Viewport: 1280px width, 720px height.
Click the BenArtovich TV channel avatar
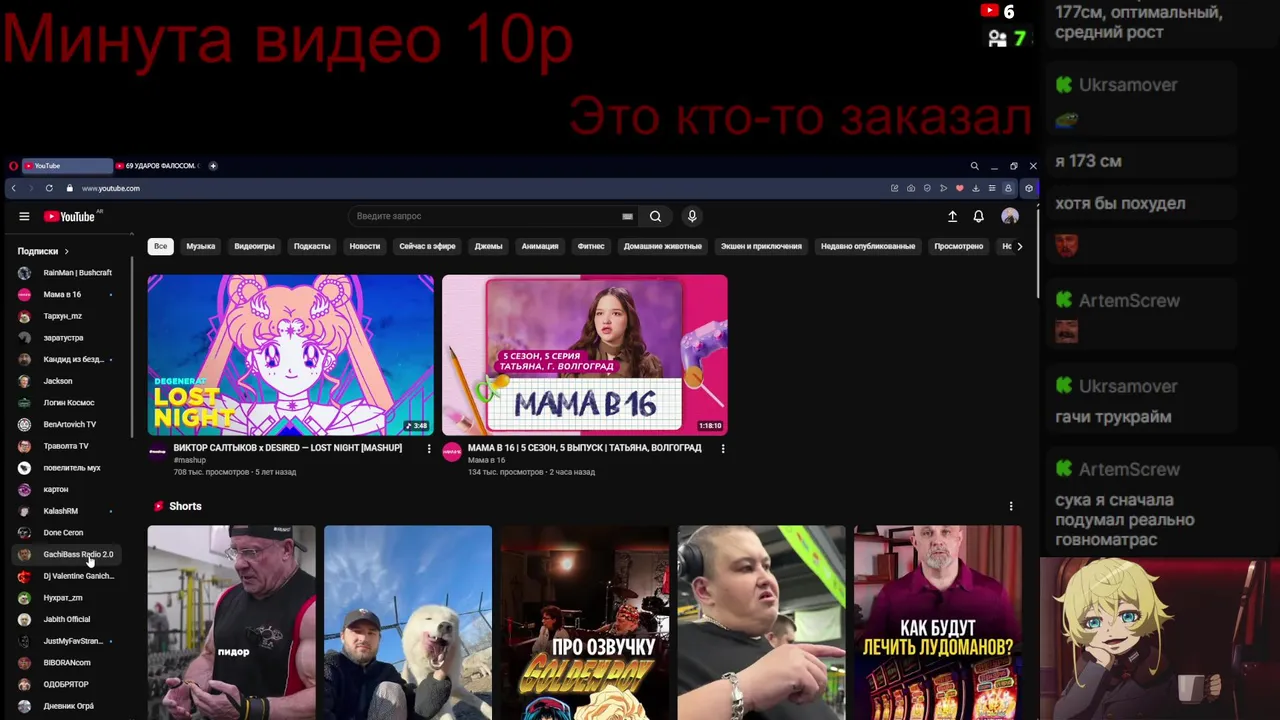coord(24,424)
